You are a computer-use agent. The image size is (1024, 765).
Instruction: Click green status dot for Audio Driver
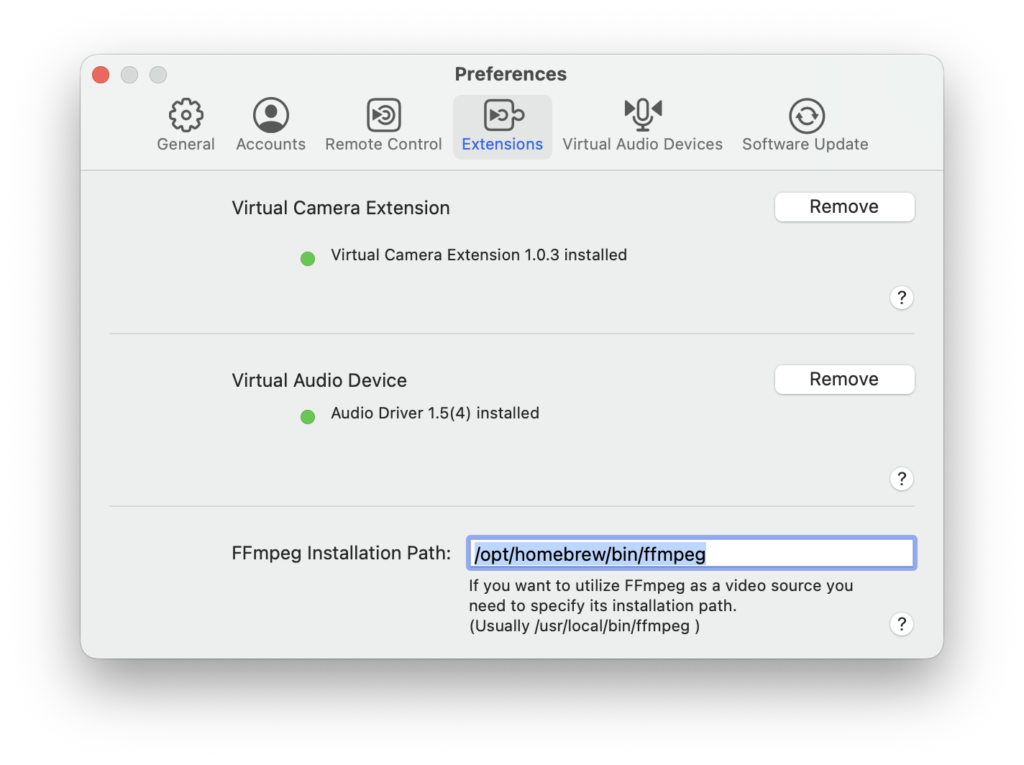[308, 416]
